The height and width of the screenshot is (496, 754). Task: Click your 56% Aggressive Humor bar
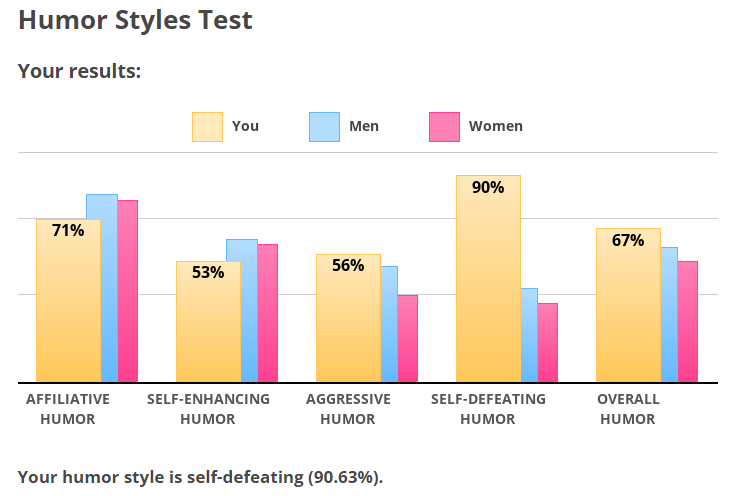pyautogui.click(x=348, y=318)
